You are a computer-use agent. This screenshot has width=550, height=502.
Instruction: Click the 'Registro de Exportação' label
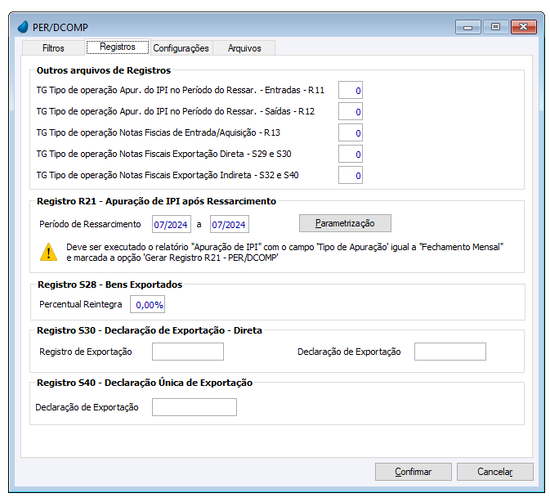[86, 352]
